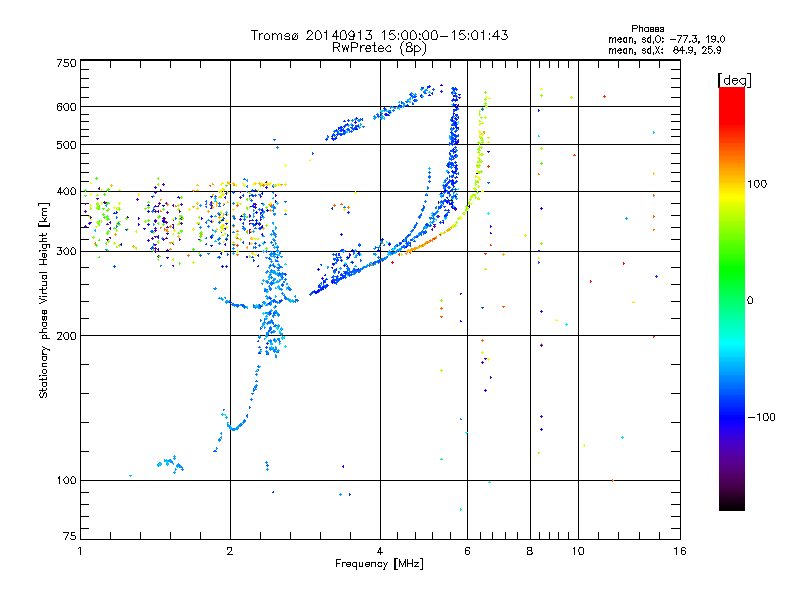Click the y-axis tick label '600'
The height and width of the screenshot is (600, 800).
66,107
